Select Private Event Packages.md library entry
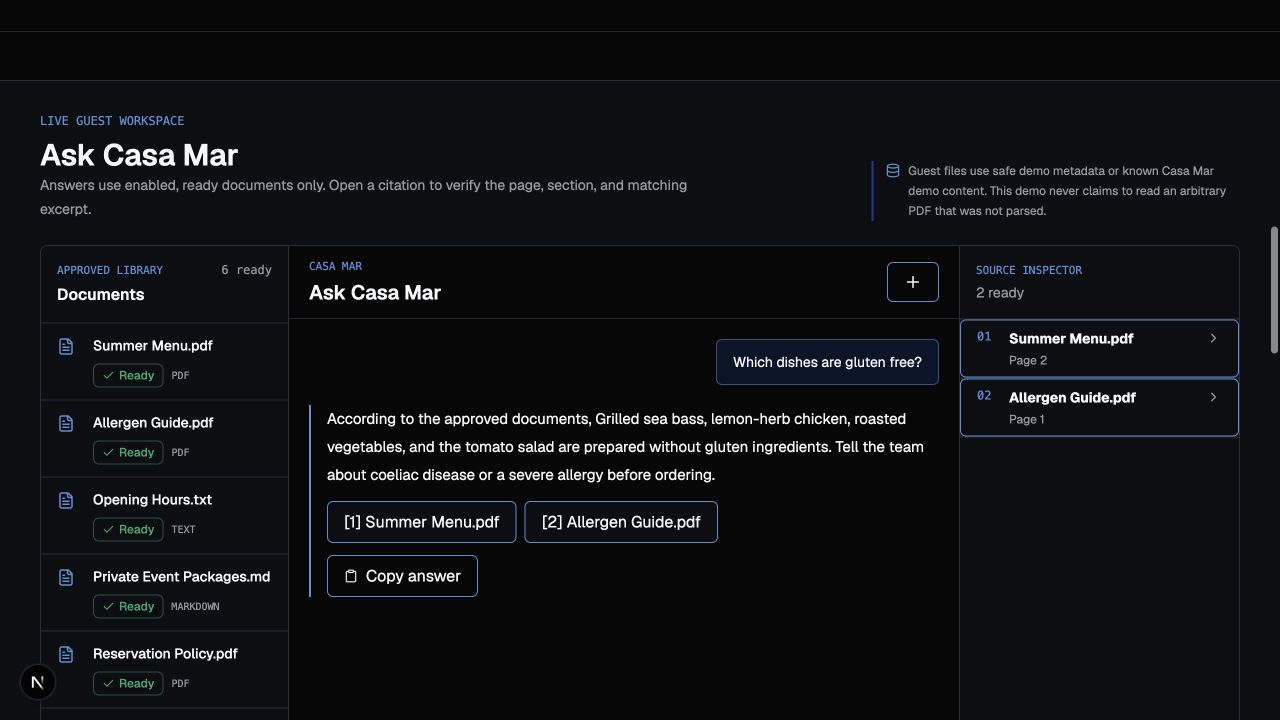1280x720 pixels. (x=164, y=593)
